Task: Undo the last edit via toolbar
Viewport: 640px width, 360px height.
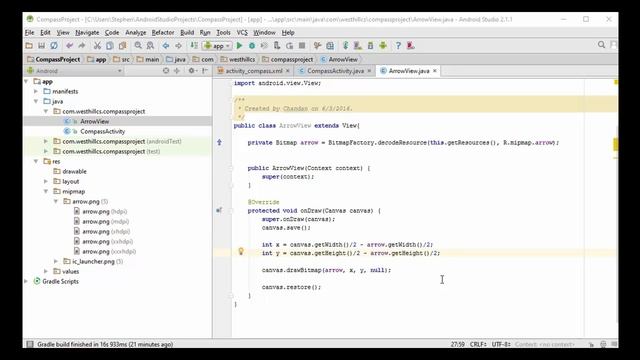Action: click(x=69, y=46)
